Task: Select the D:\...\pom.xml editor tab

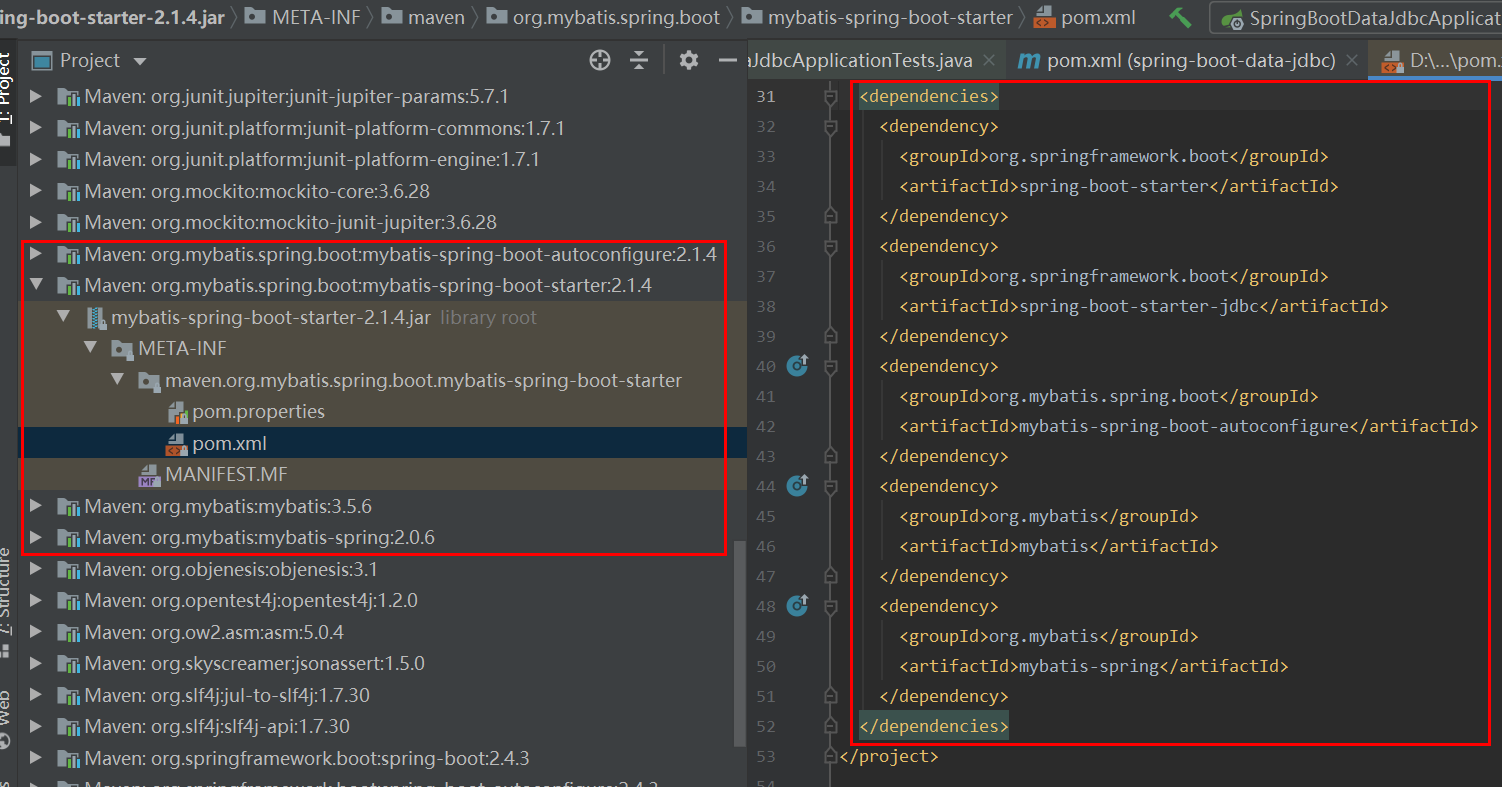Action: coord(1436,61)
